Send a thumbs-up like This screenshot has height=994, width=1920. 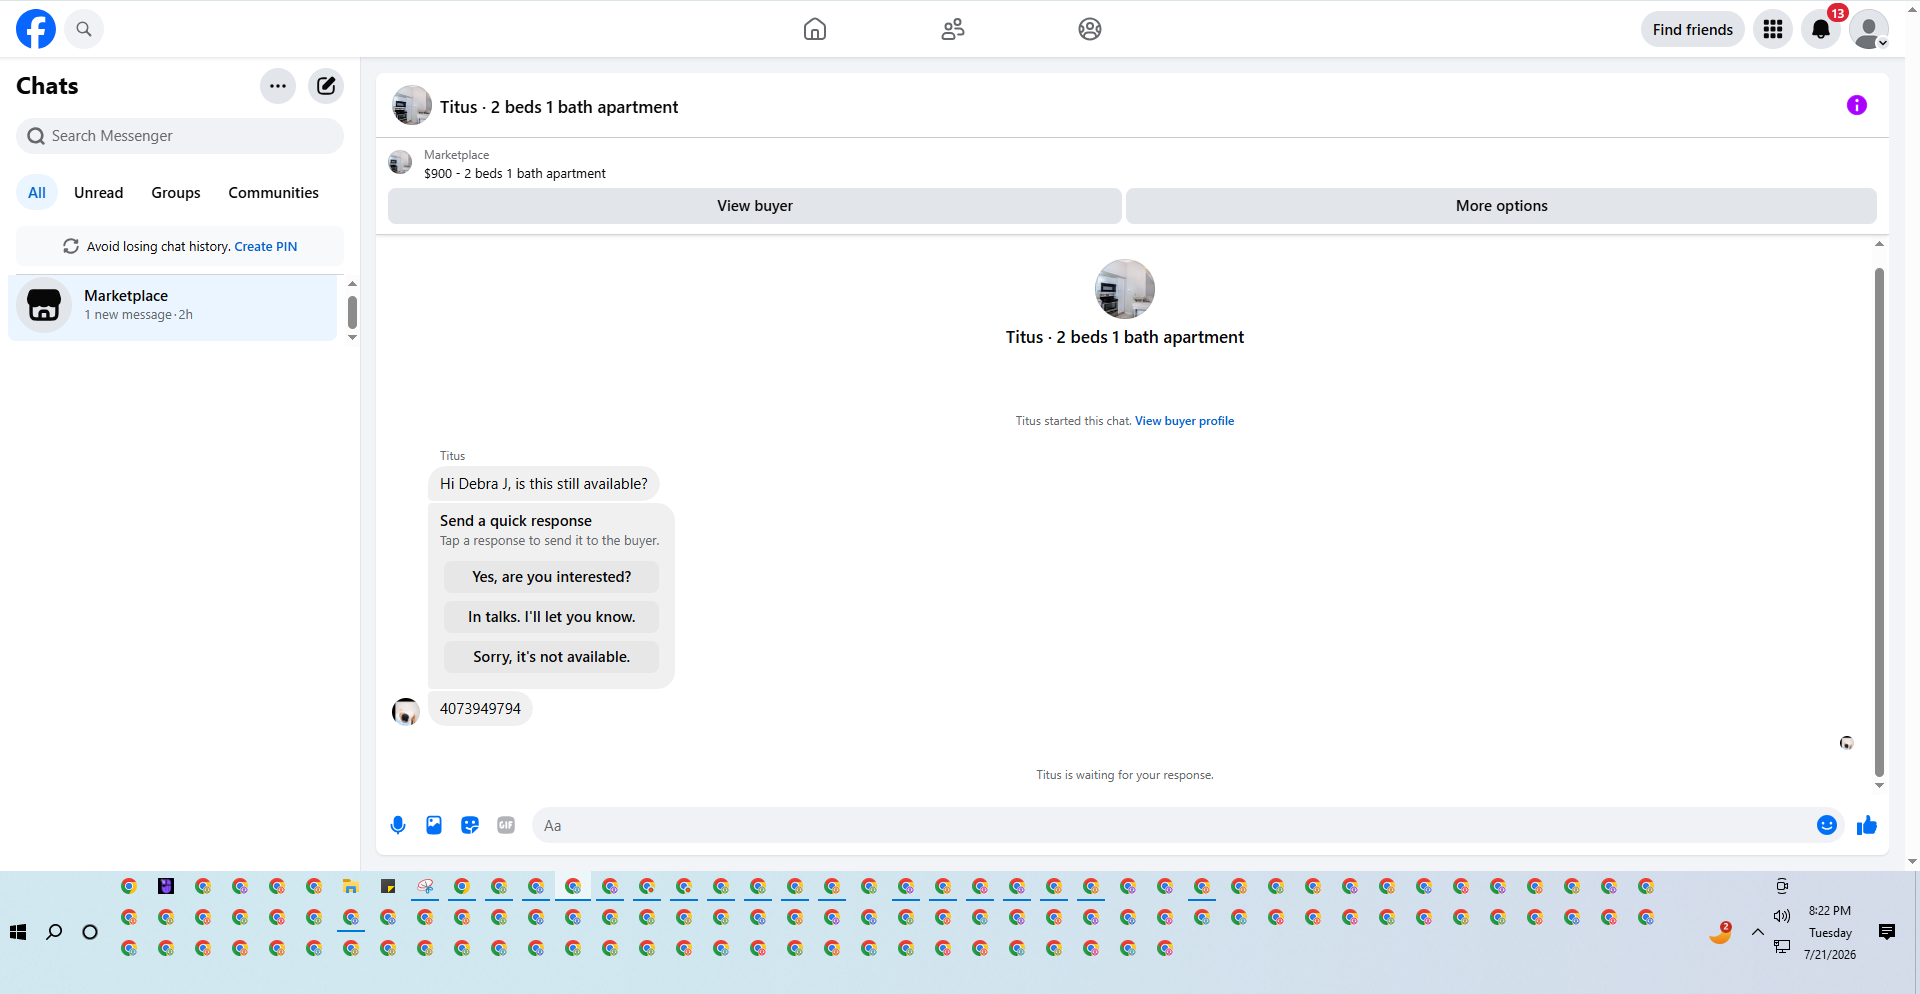1867,825
